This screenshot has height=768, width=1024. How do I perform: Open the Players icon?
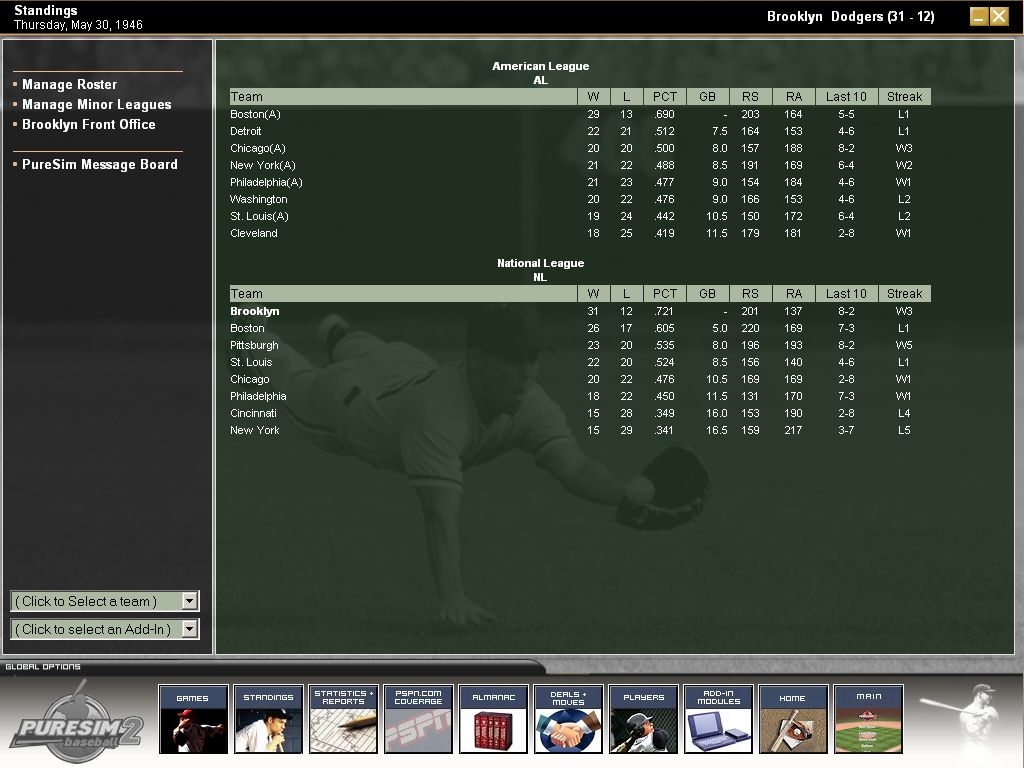coord(643,718)
